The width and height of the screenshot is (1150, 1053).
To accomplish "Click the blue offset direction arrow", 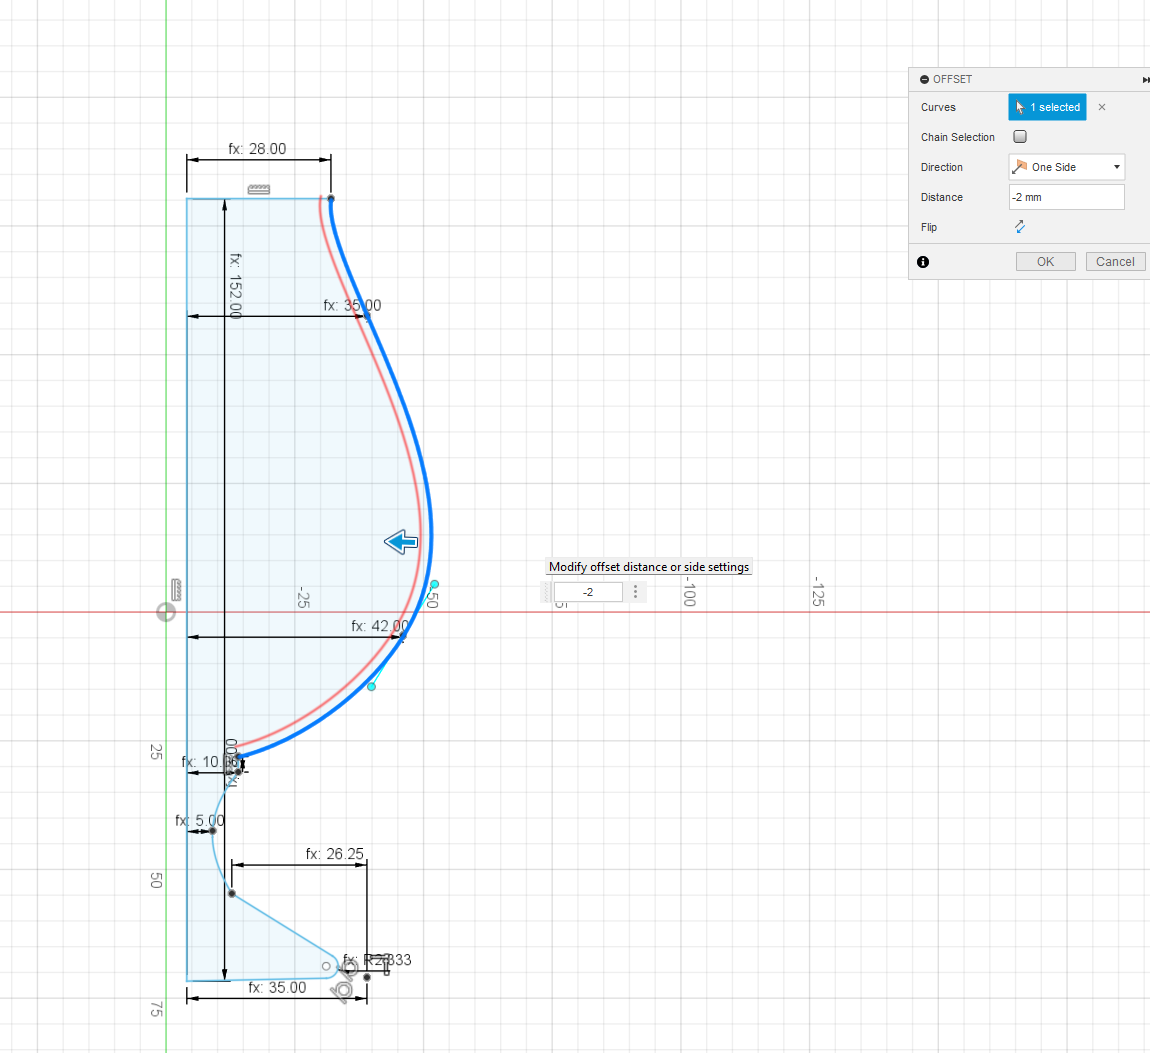I will [401, 542].
